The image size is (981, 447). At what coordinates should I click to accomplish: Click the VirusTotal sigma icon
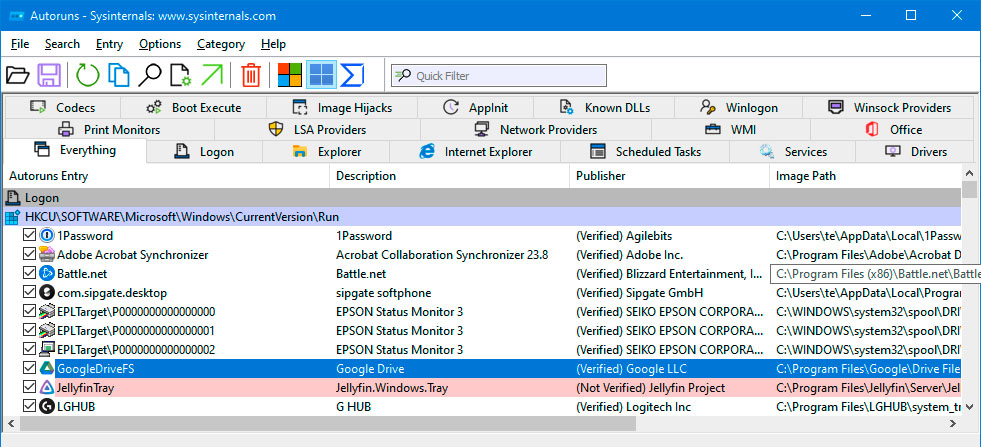pos(352,75)
